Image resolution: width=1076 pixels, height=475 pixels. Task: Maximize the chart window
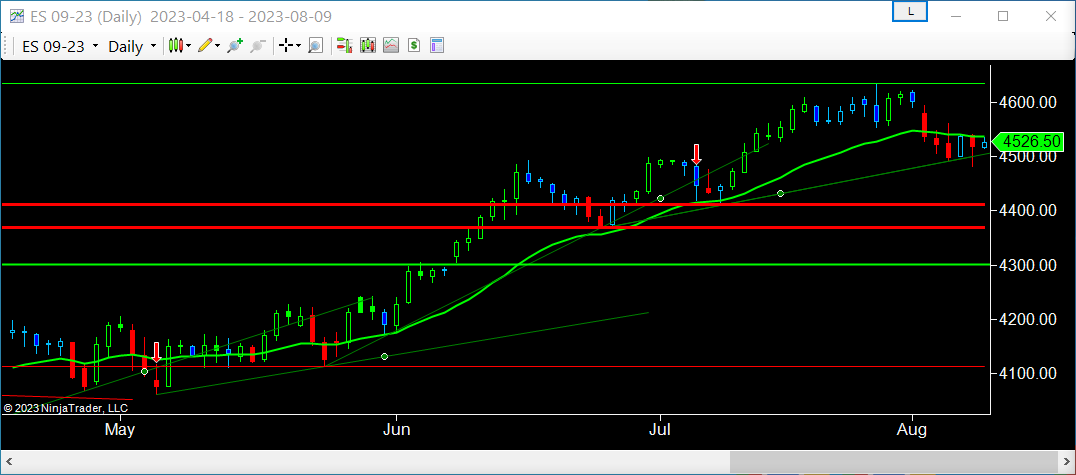(x=1003, y=16)
